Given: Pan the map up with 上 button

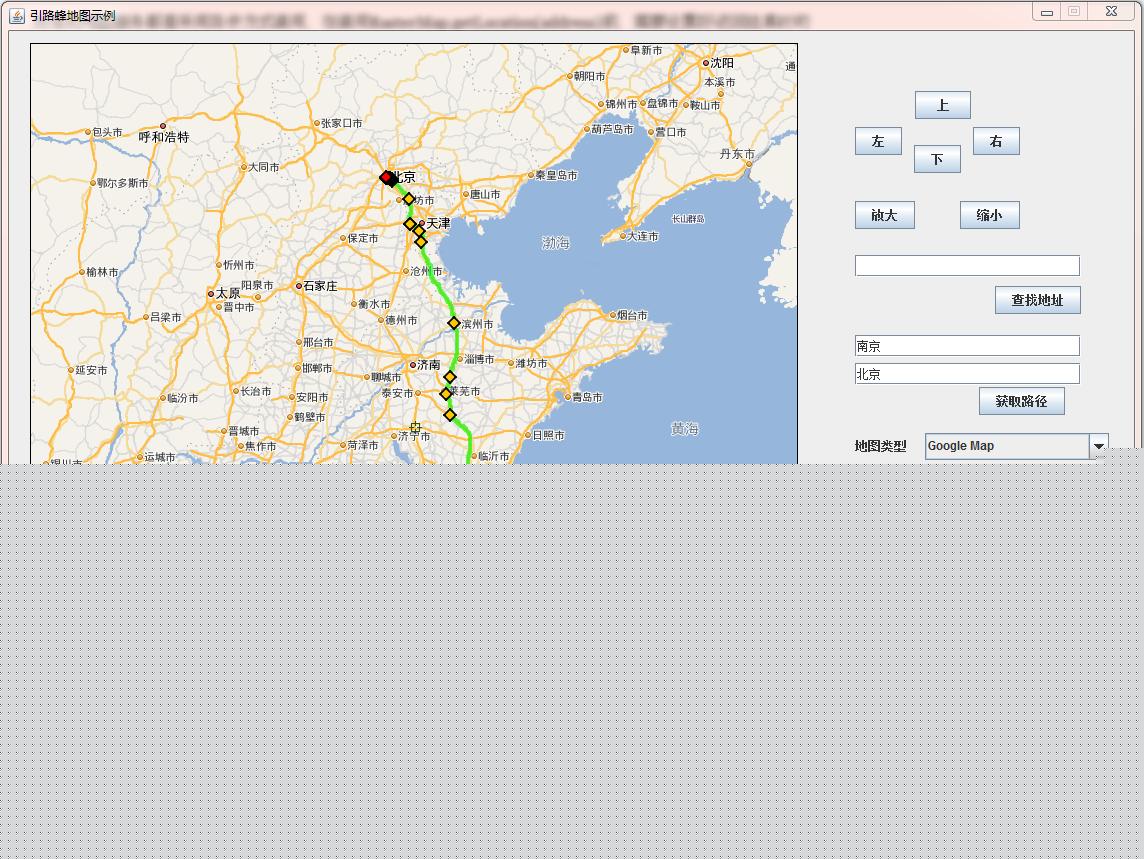Looking at the screenshot, I should (x=942, y=105).
